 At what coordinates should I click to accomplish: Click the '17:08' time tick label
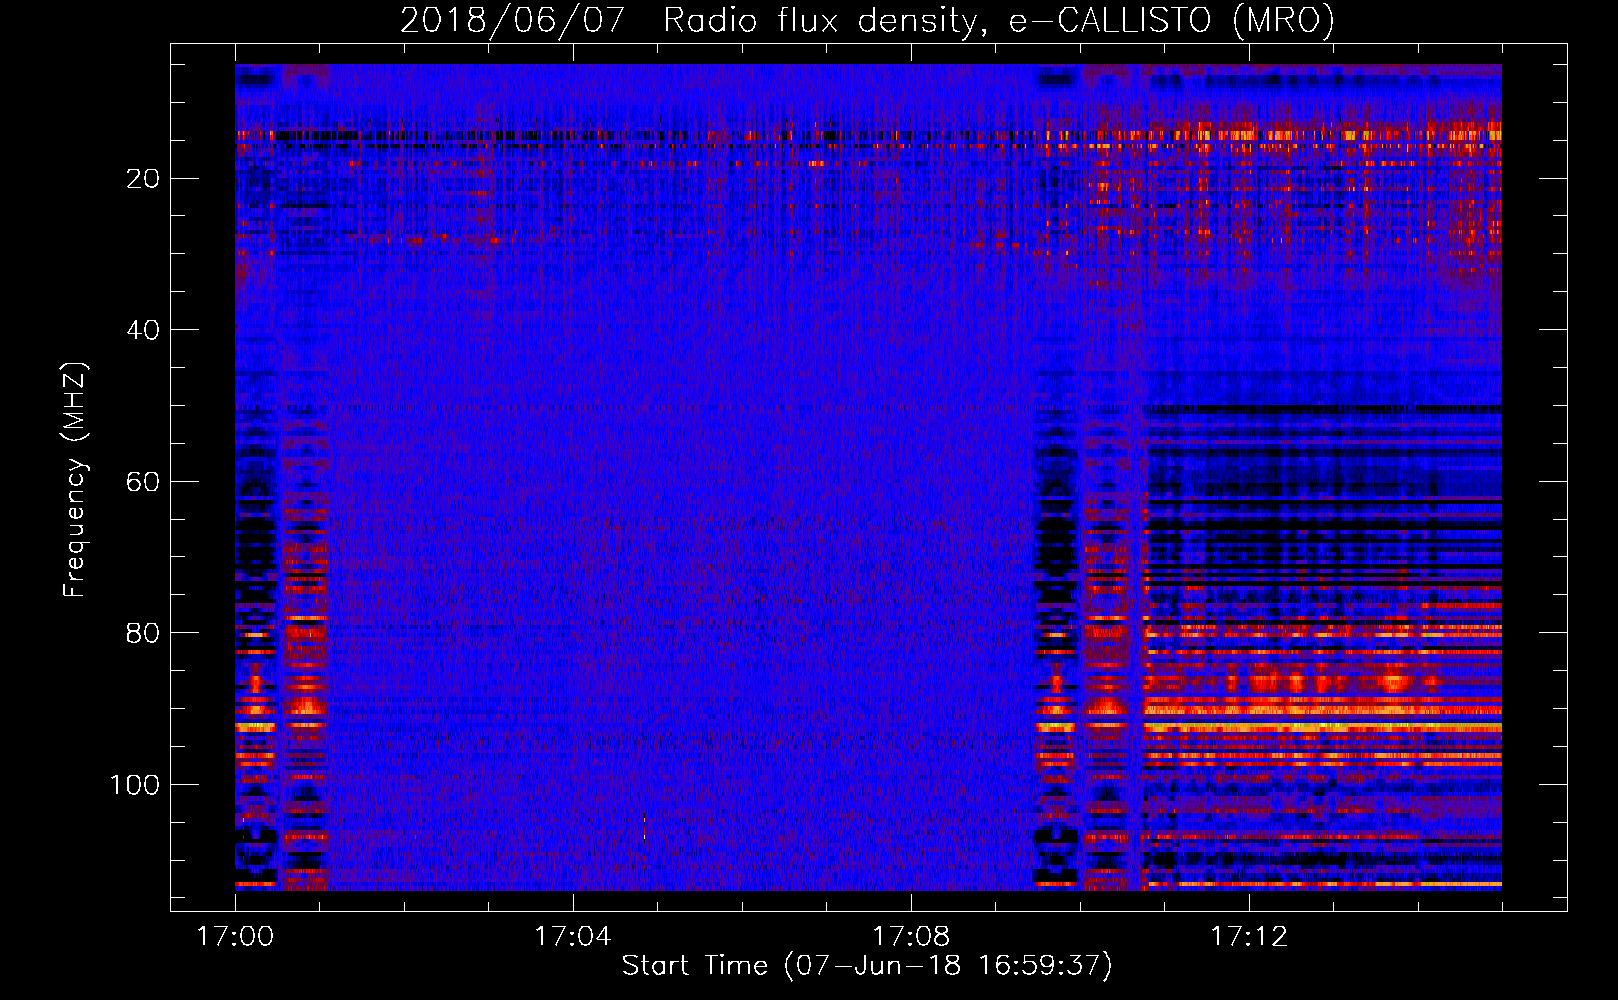[911, 937]
